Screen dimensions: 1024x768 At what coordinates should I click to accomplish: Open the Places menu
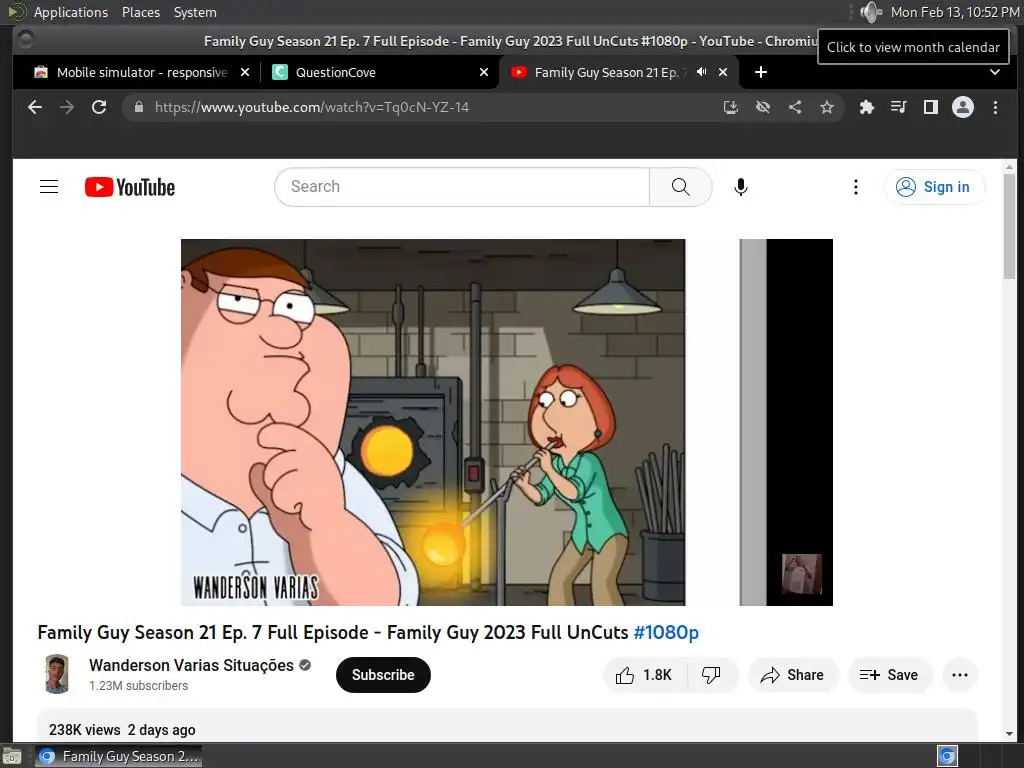click(141, 12)
